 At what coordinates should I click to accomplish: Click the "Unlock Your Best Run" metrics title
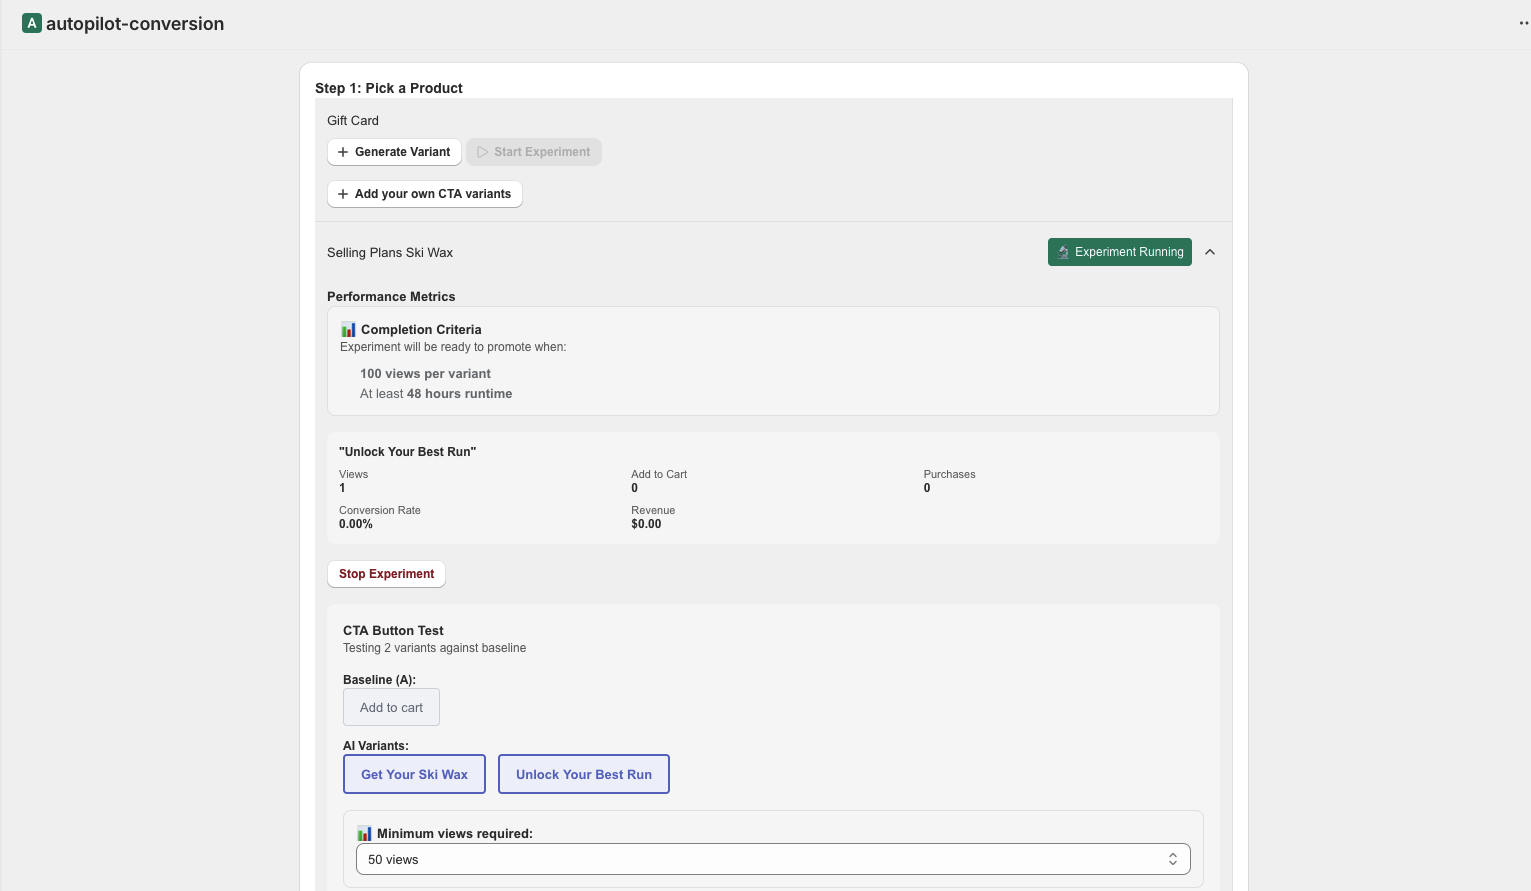tap(407, 451)
